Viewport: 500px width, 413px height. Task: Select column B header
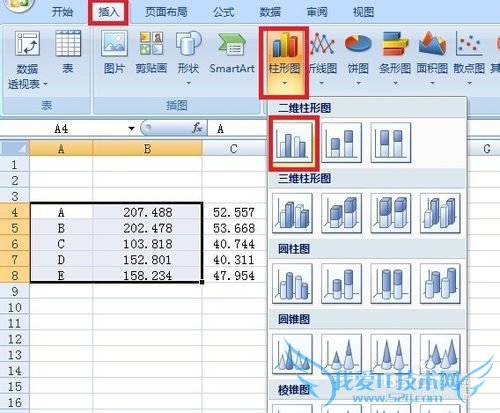pyautogui.click(x=147, y=148)
